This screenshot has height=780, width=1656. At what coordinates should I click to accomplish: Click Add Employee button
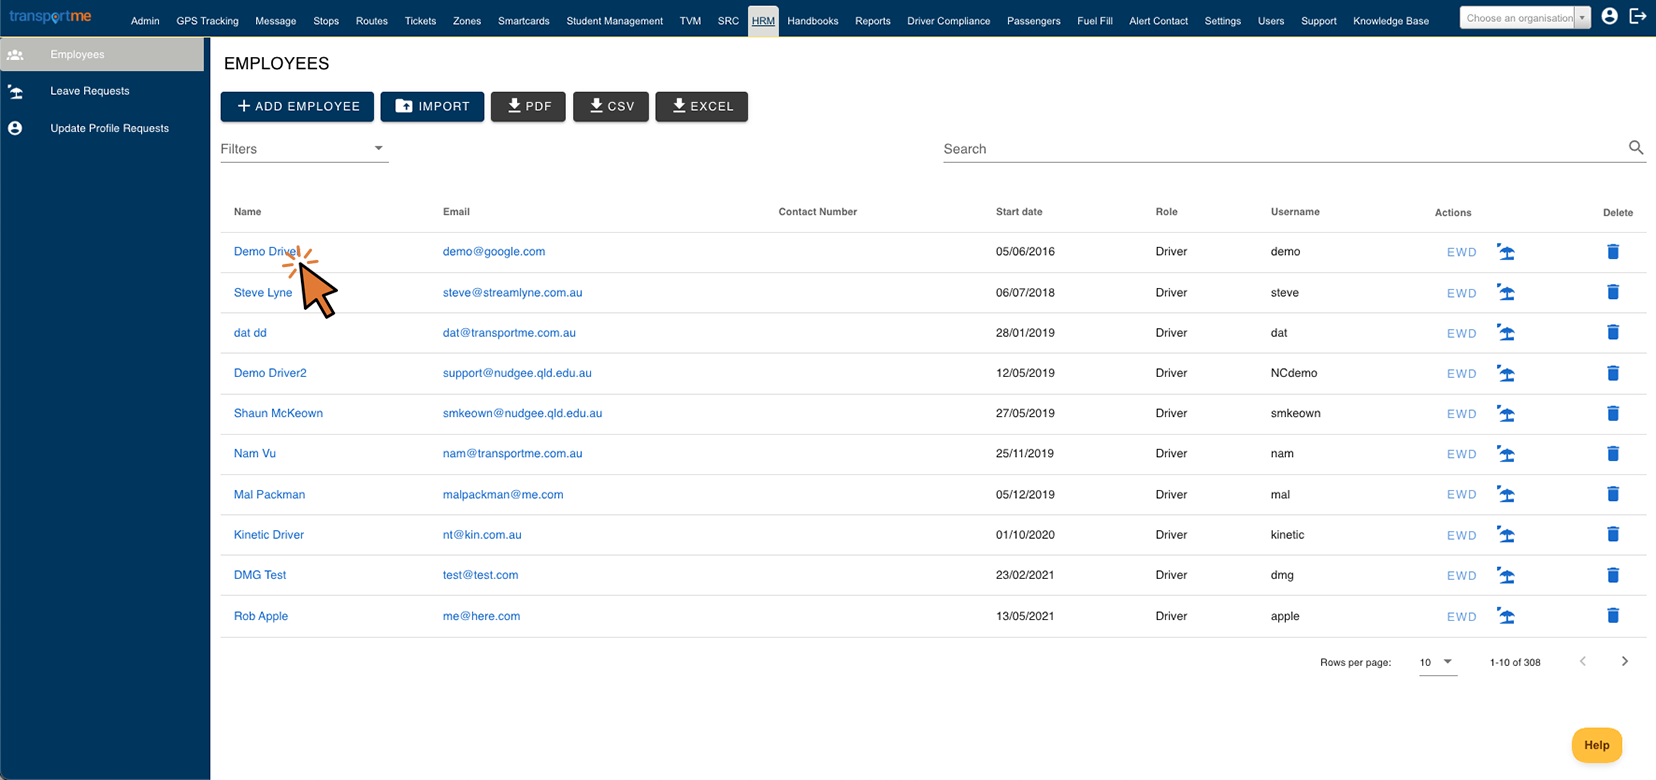[297, 106]
